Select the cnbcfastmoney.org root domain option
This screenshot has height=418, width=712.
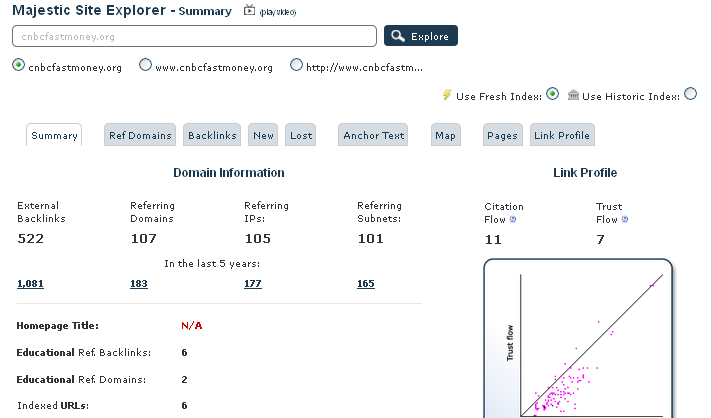(18, 66)
